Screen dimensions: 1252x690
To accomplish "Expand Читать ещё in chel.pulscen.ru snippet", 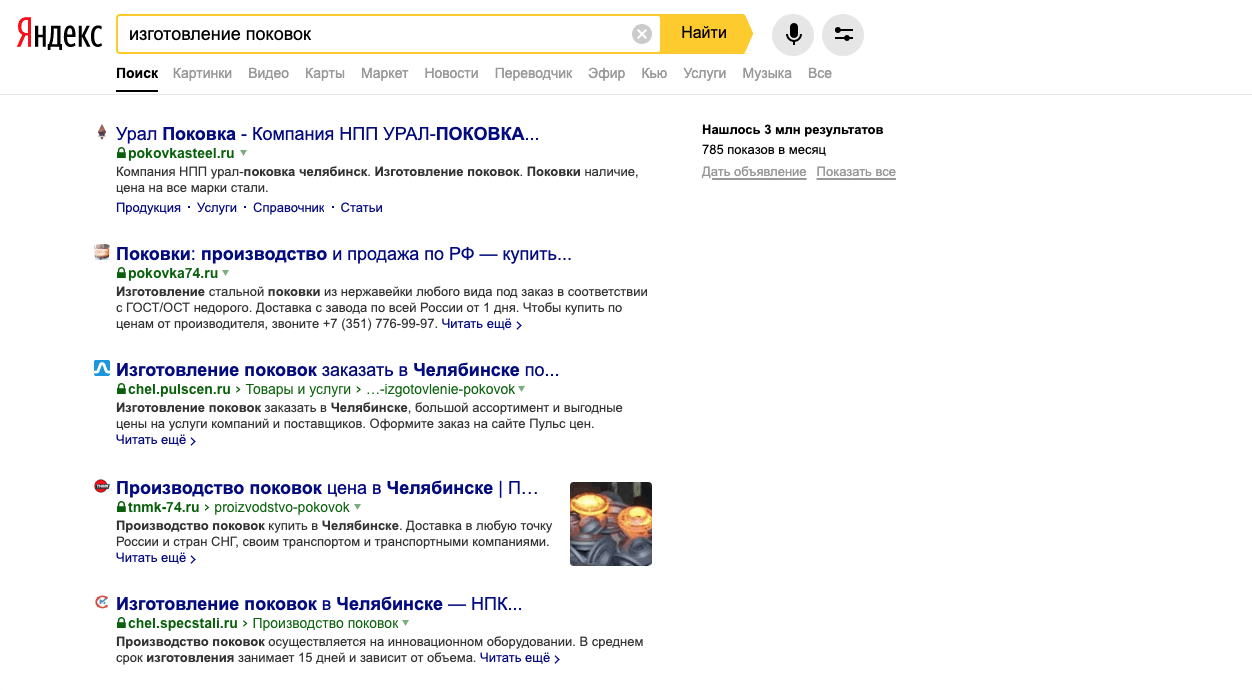I will click(156, 440).
